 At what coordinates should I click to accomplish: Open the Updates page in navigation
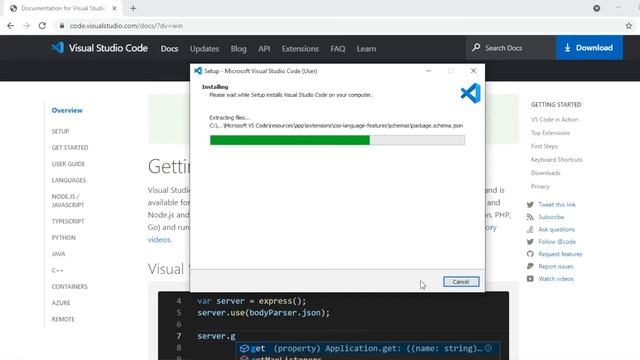point(204,49)
